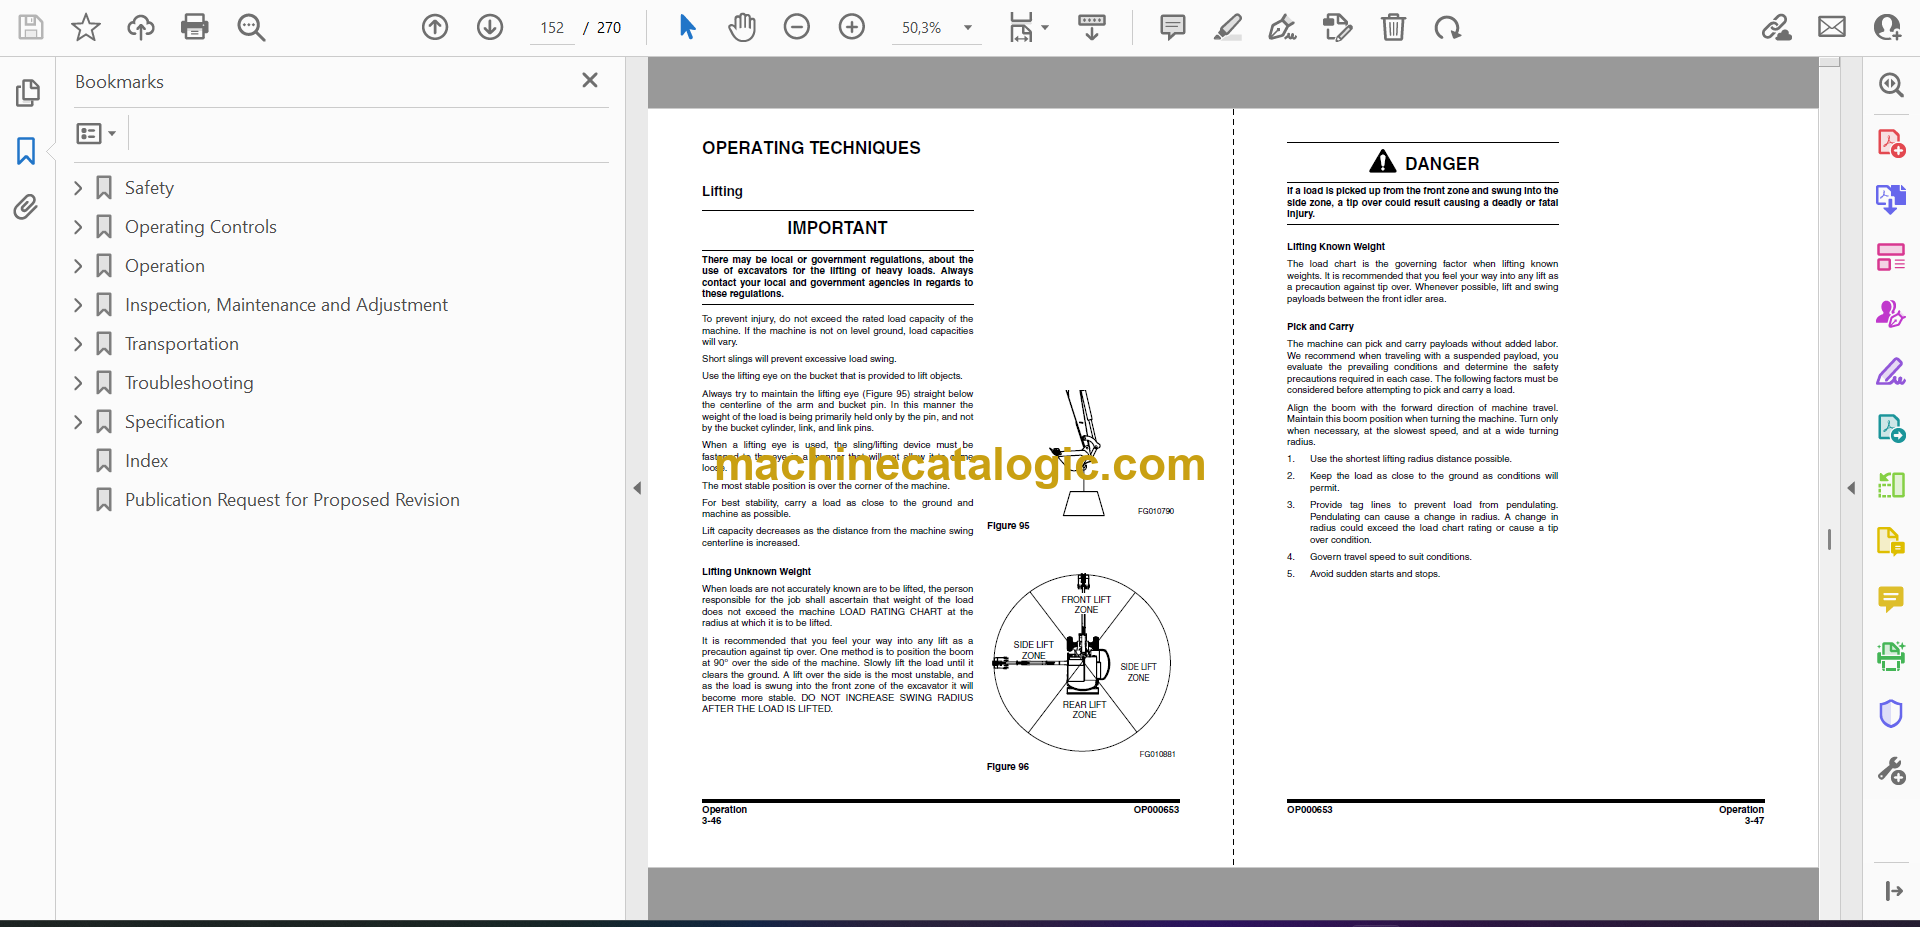Expand the Operating Controls bookmark

tap(78, 227)
